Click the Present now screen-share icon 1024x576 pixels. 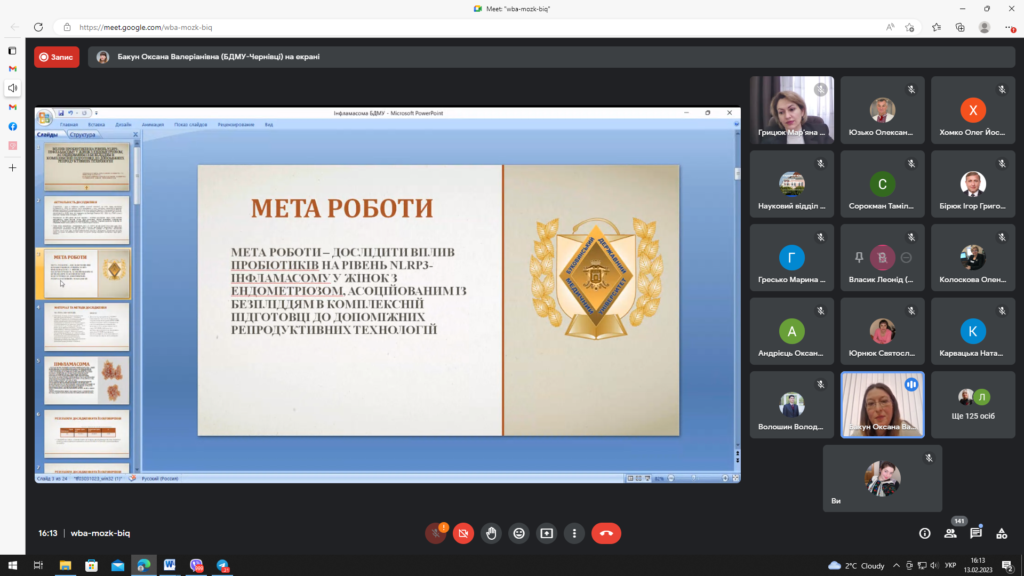click(x=547, y=533)
